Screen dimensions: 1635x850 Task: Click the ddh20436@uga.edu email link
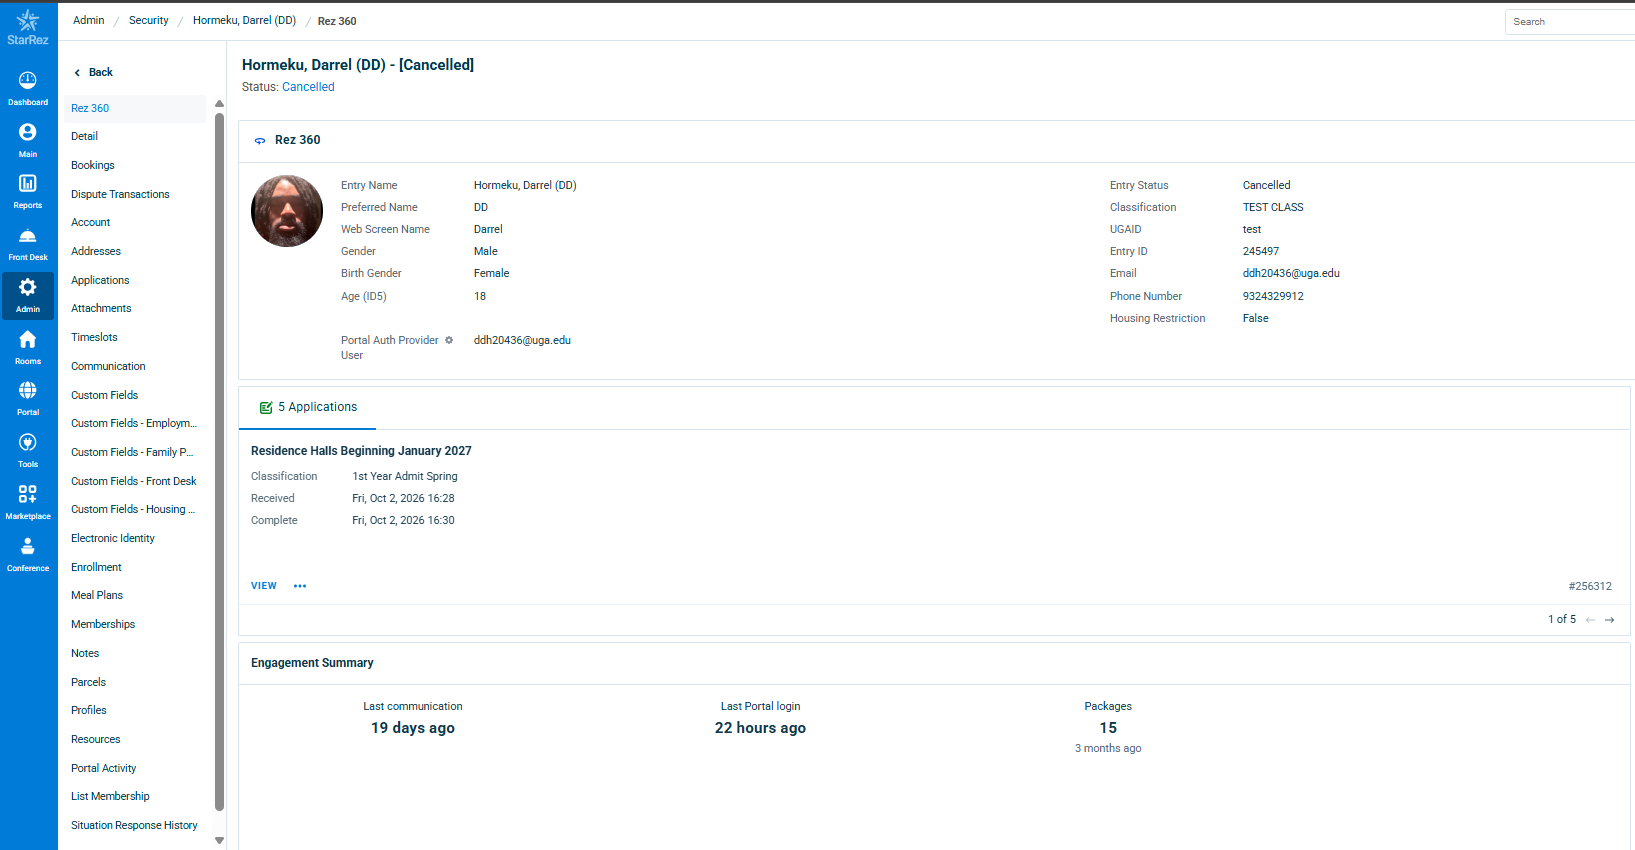pyautogui.click(x=1291, y=273)
